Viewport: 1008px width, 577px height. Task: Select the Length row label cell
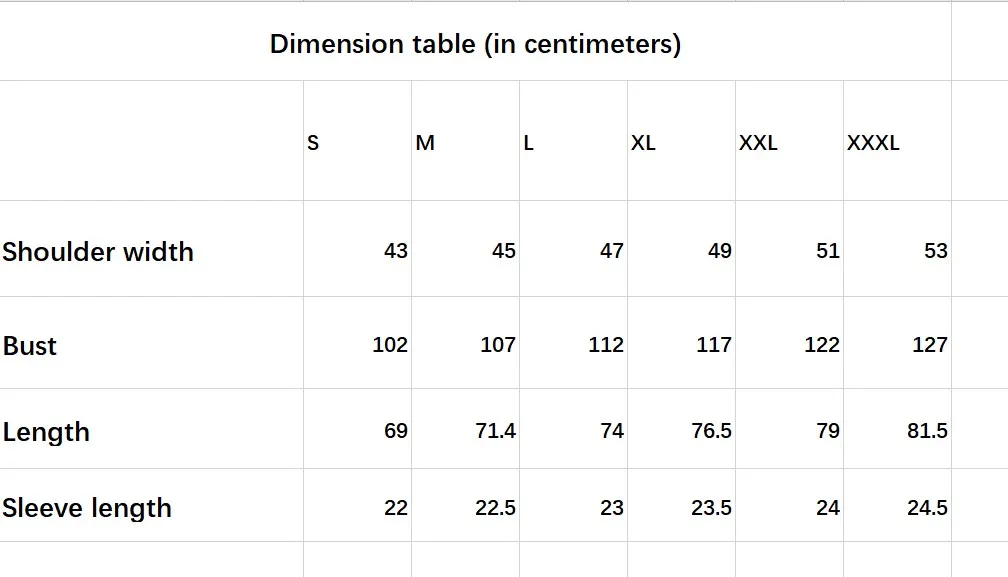(x=46, y=432)
